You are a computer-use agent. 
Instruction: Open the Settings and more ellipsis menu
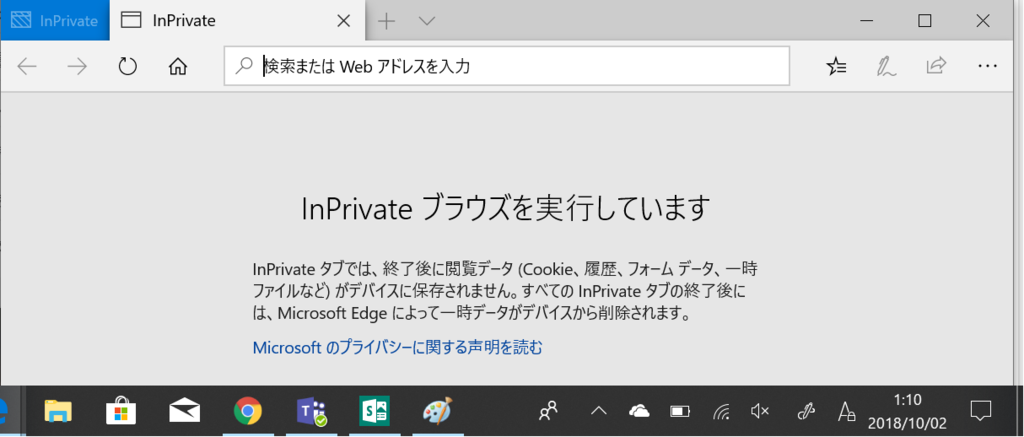987,66
